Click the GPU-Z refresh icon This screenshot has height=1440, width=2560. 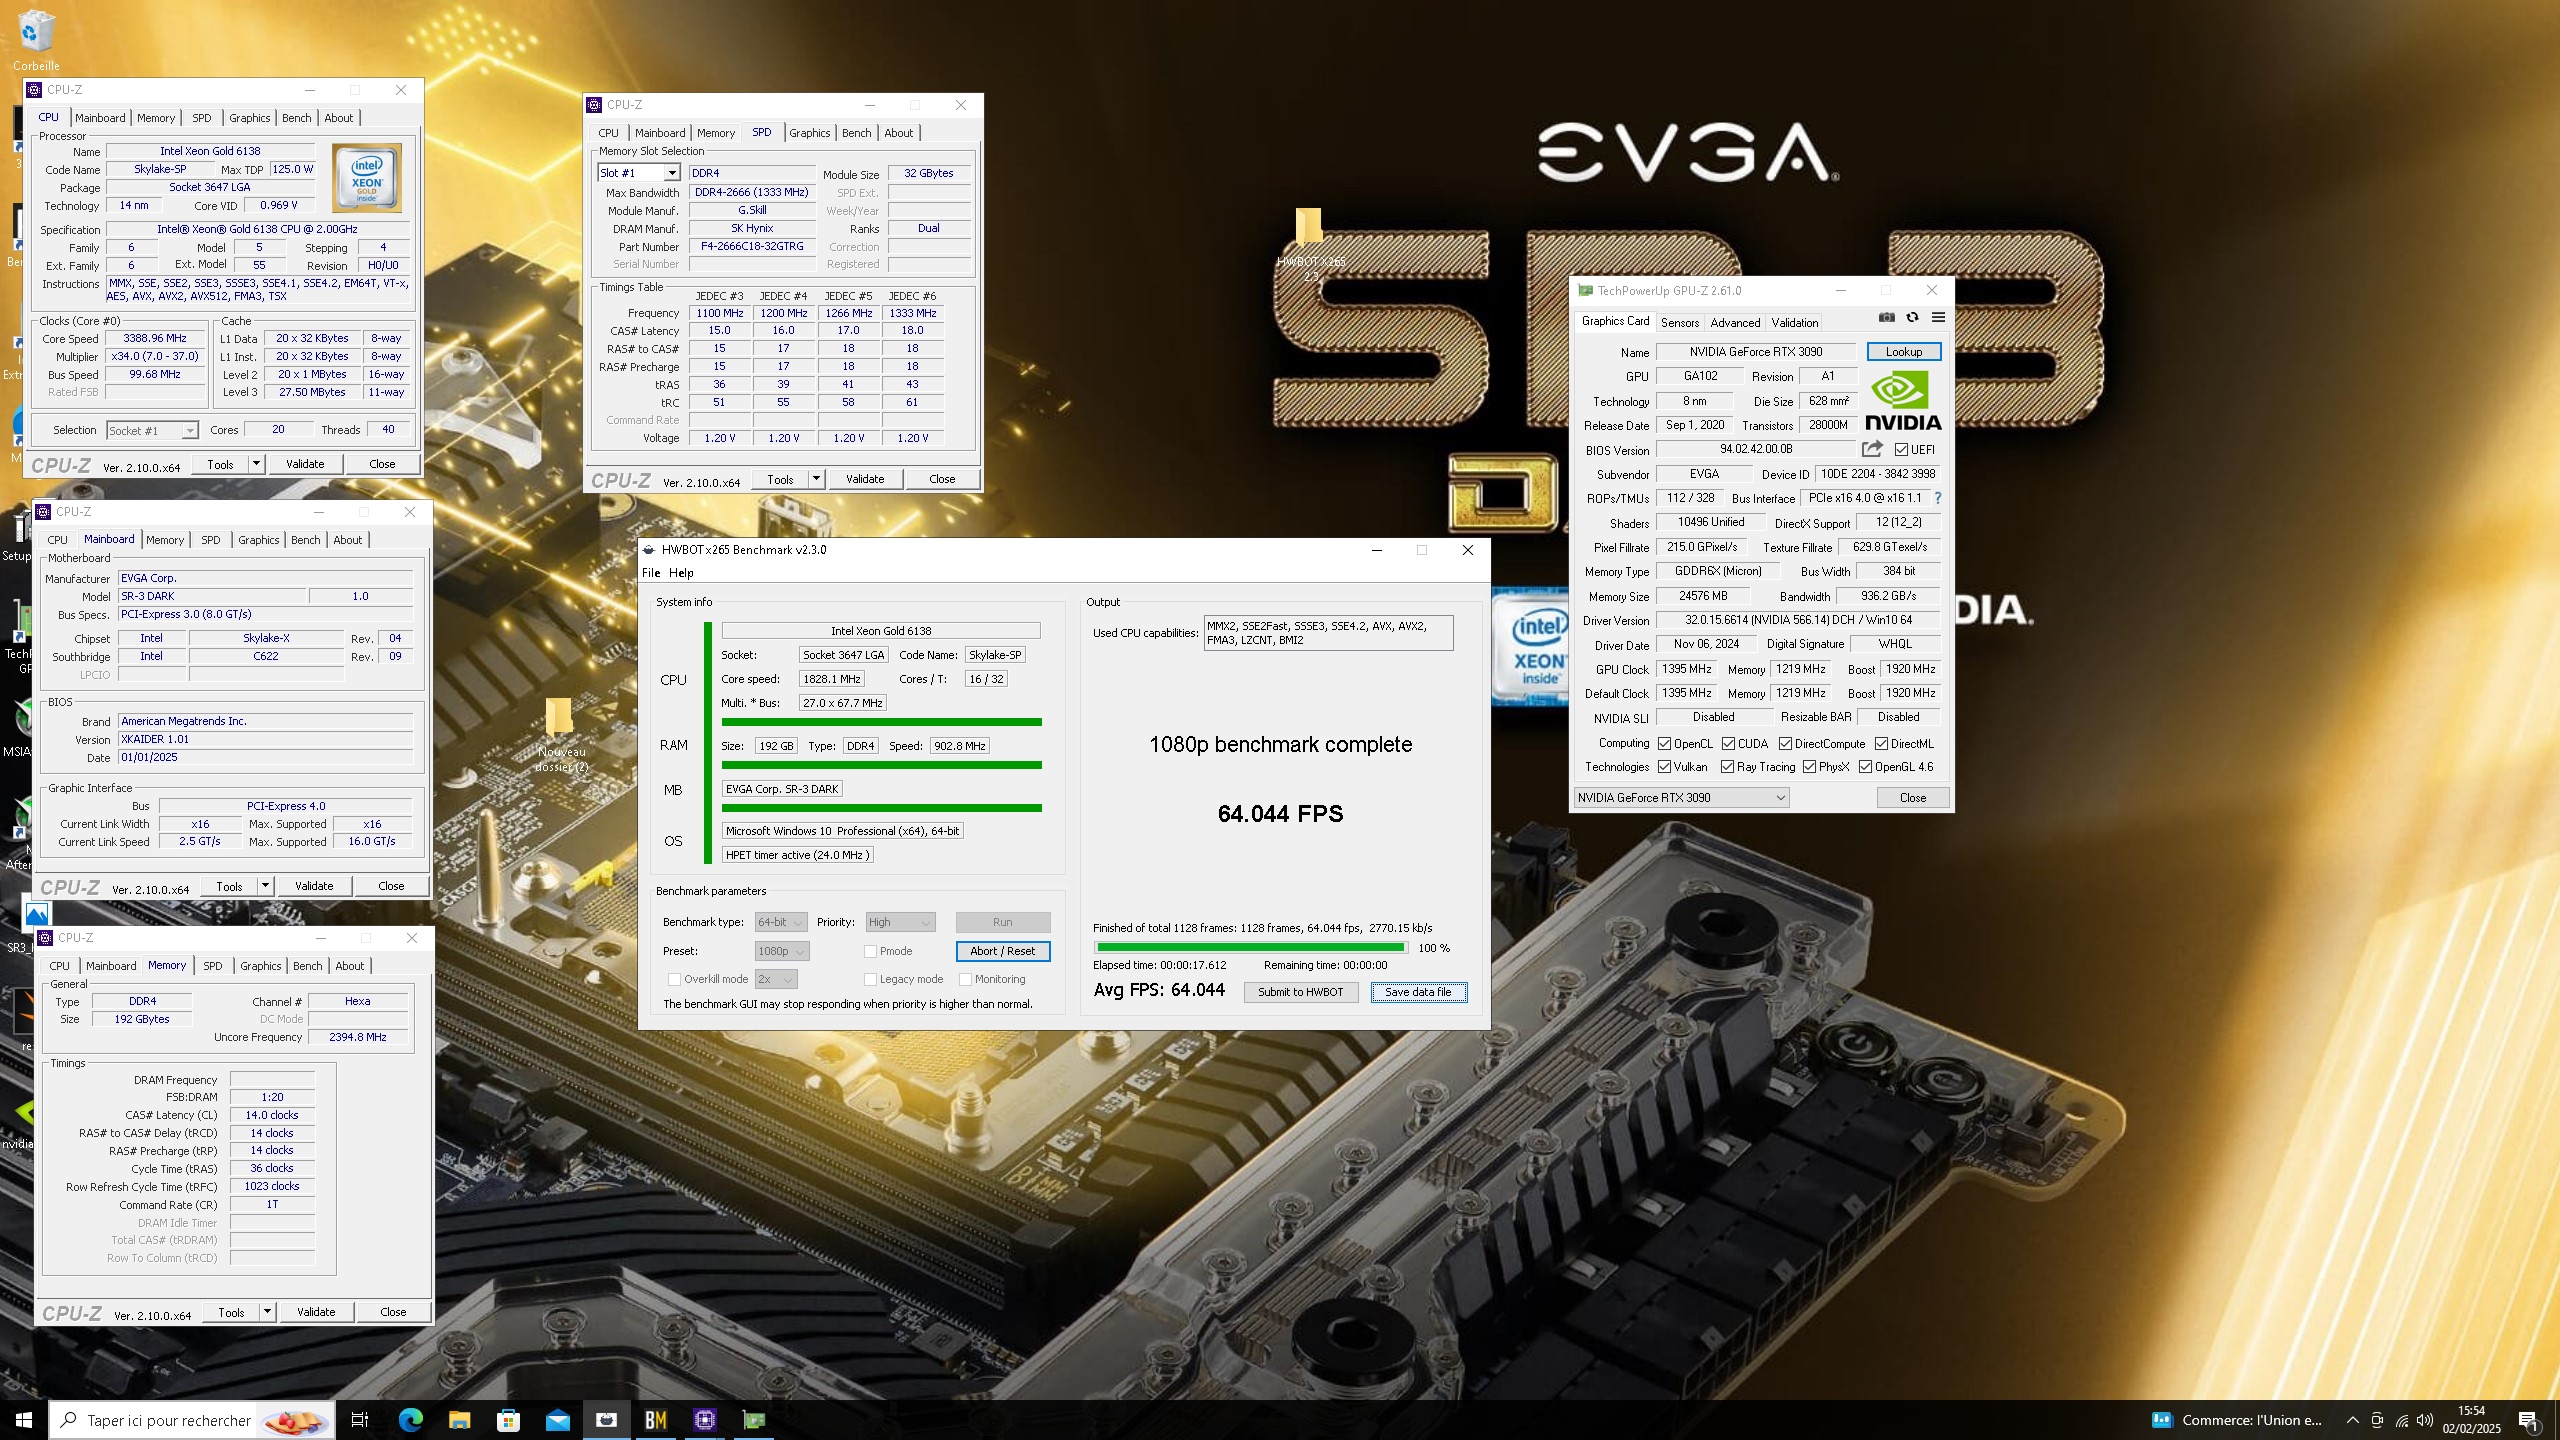click(1912, 318)
